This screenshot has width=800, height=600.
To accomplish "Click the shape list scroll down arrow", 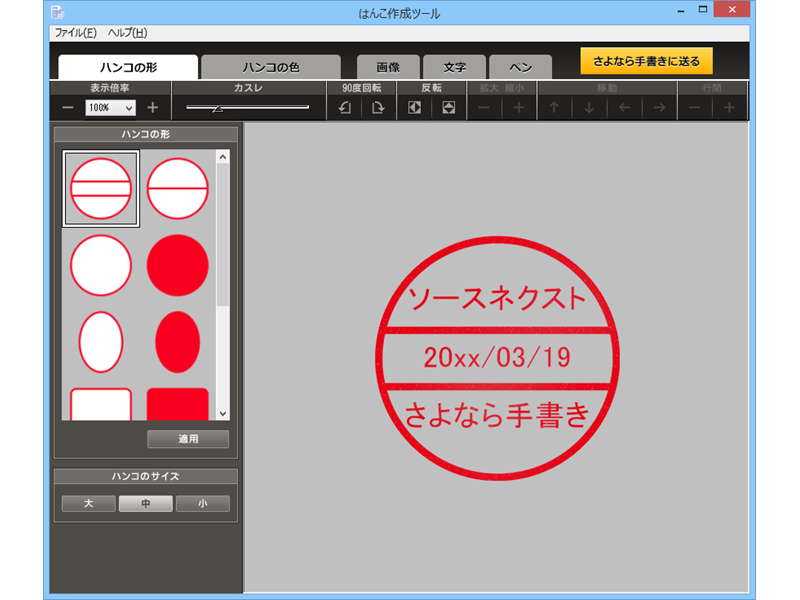I will tap(223, 414).
